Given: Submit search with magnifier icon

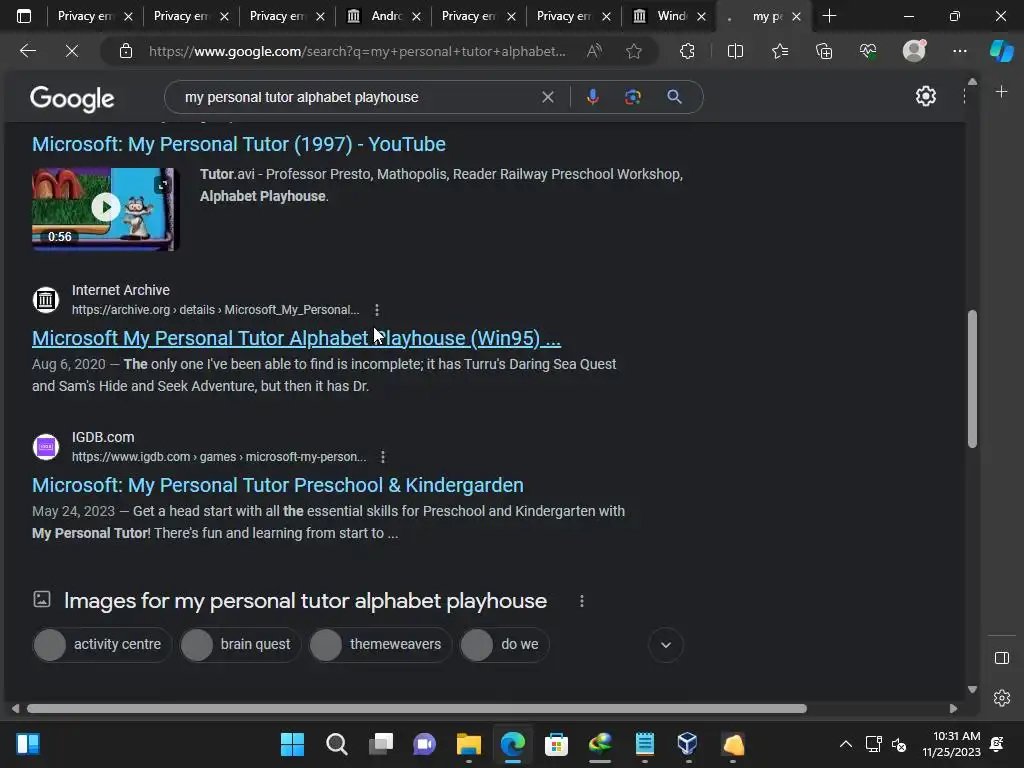Looking at the screenshot, I should [675, 97].
